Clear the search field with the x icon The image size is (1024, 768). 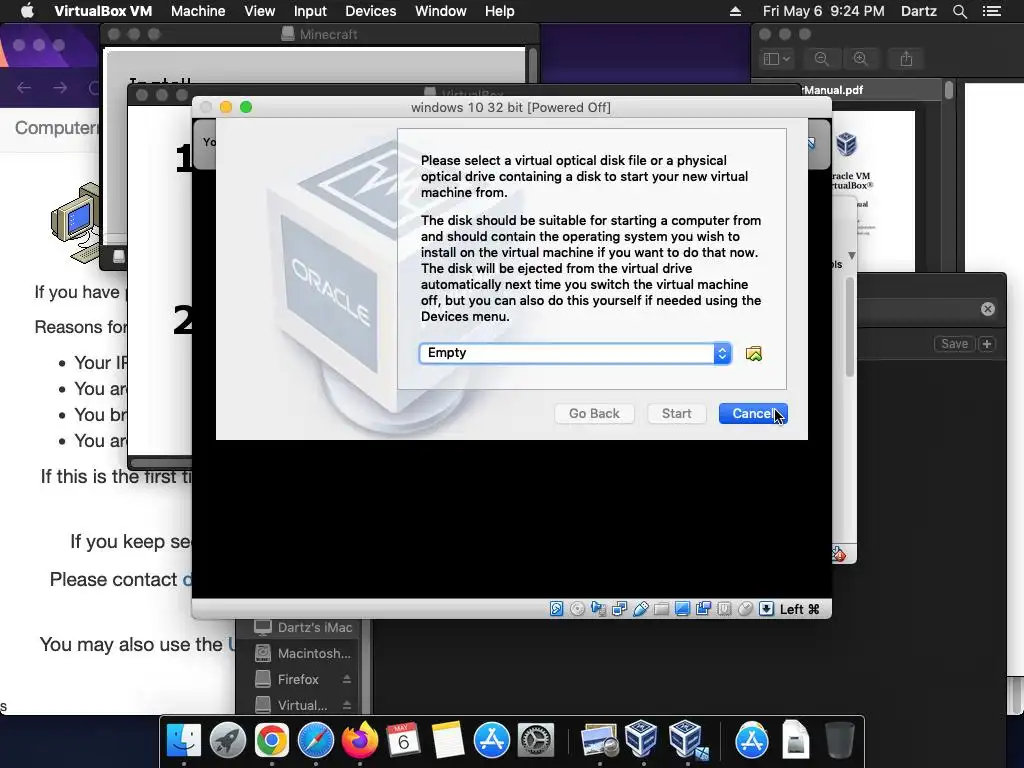(987, 309)
